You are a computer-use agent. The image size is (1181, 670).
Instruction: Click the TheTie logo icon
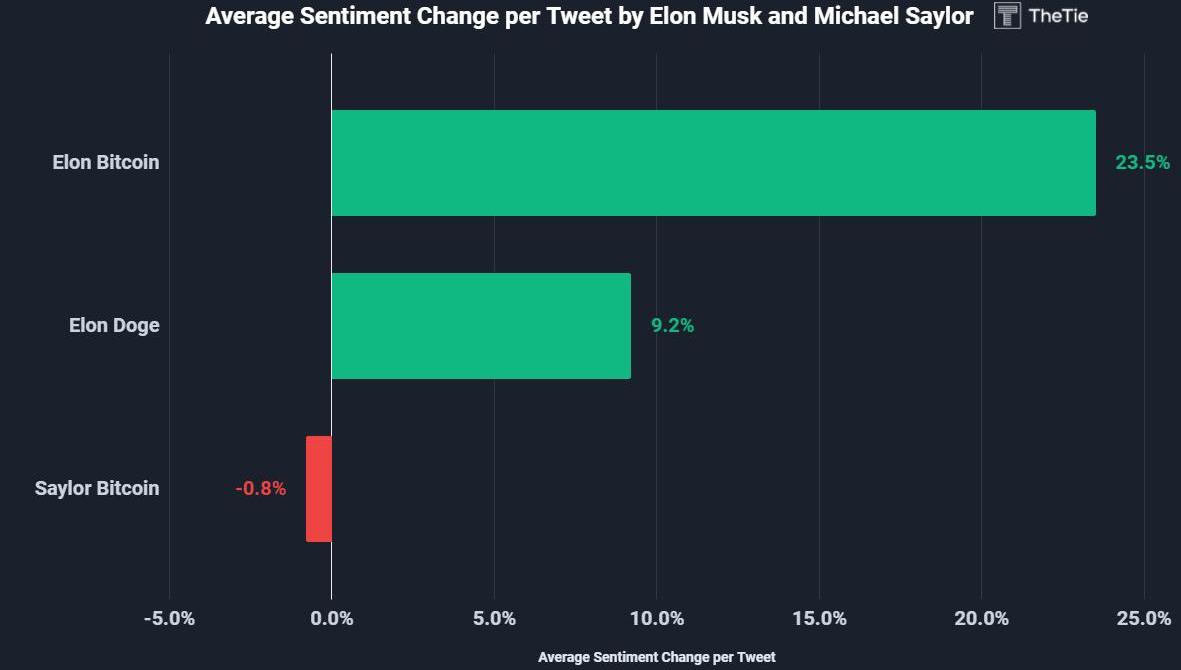pos(1007,16)
